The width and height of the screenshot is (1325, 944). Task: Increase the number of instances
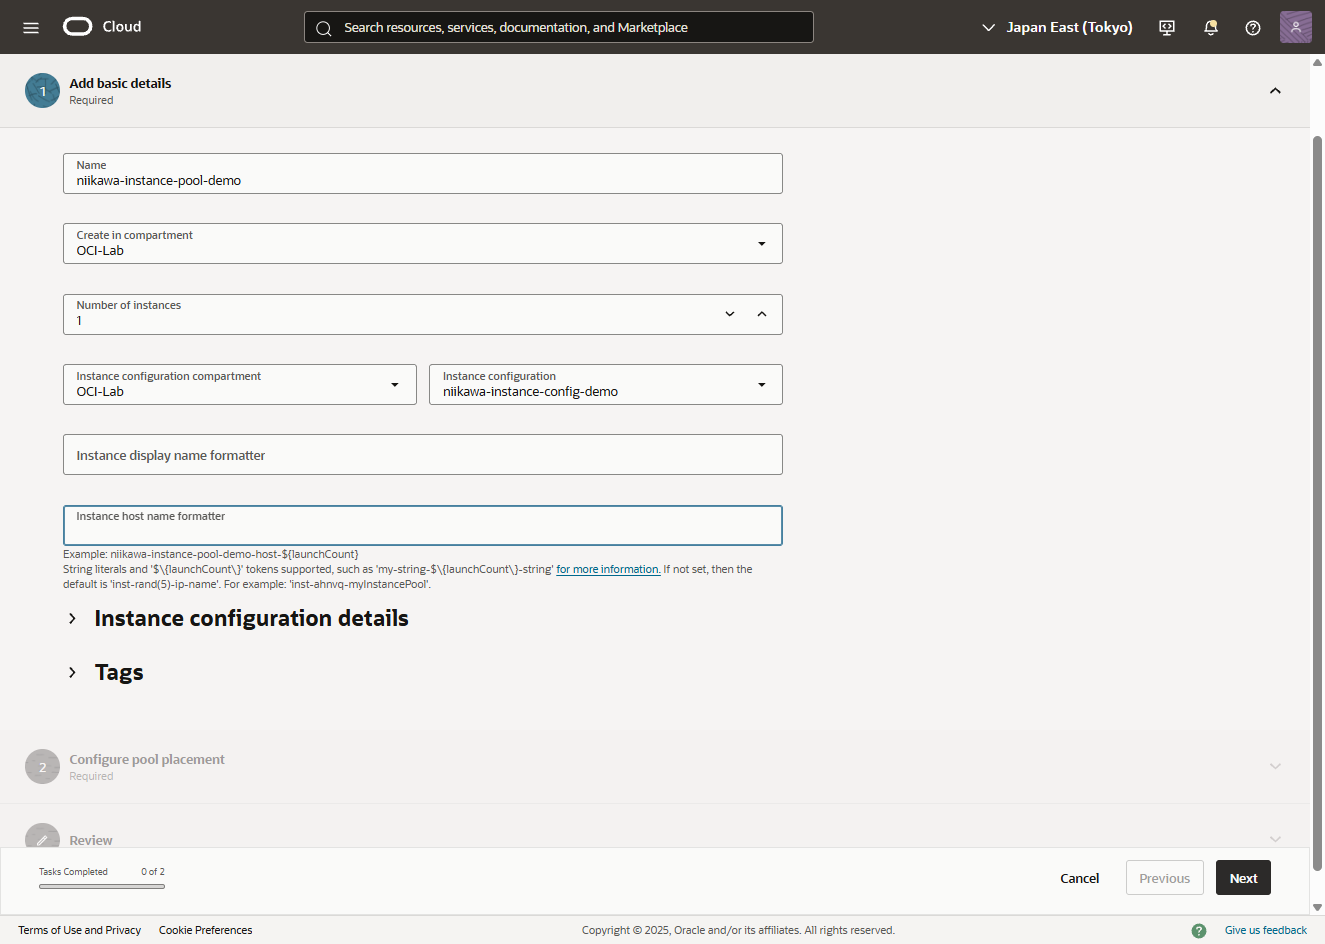(x=762, y=314)
